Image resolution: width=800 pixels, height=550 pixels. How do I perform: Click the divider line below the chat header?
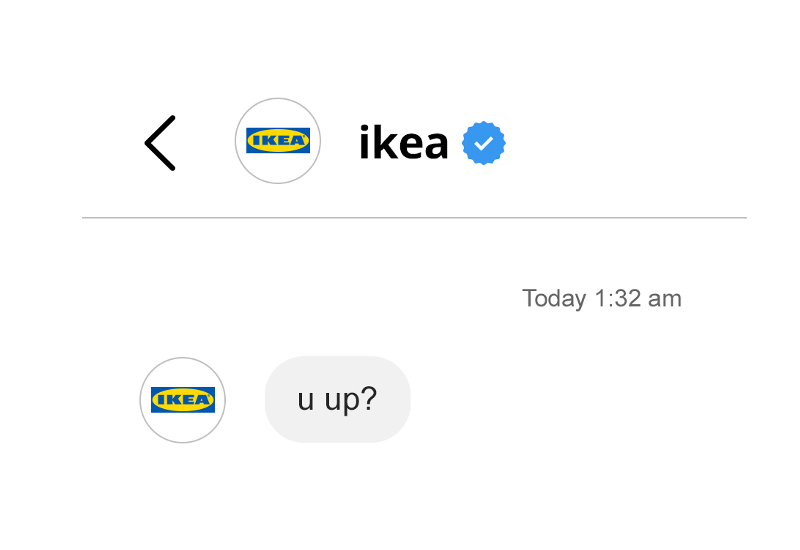(414, 217)
